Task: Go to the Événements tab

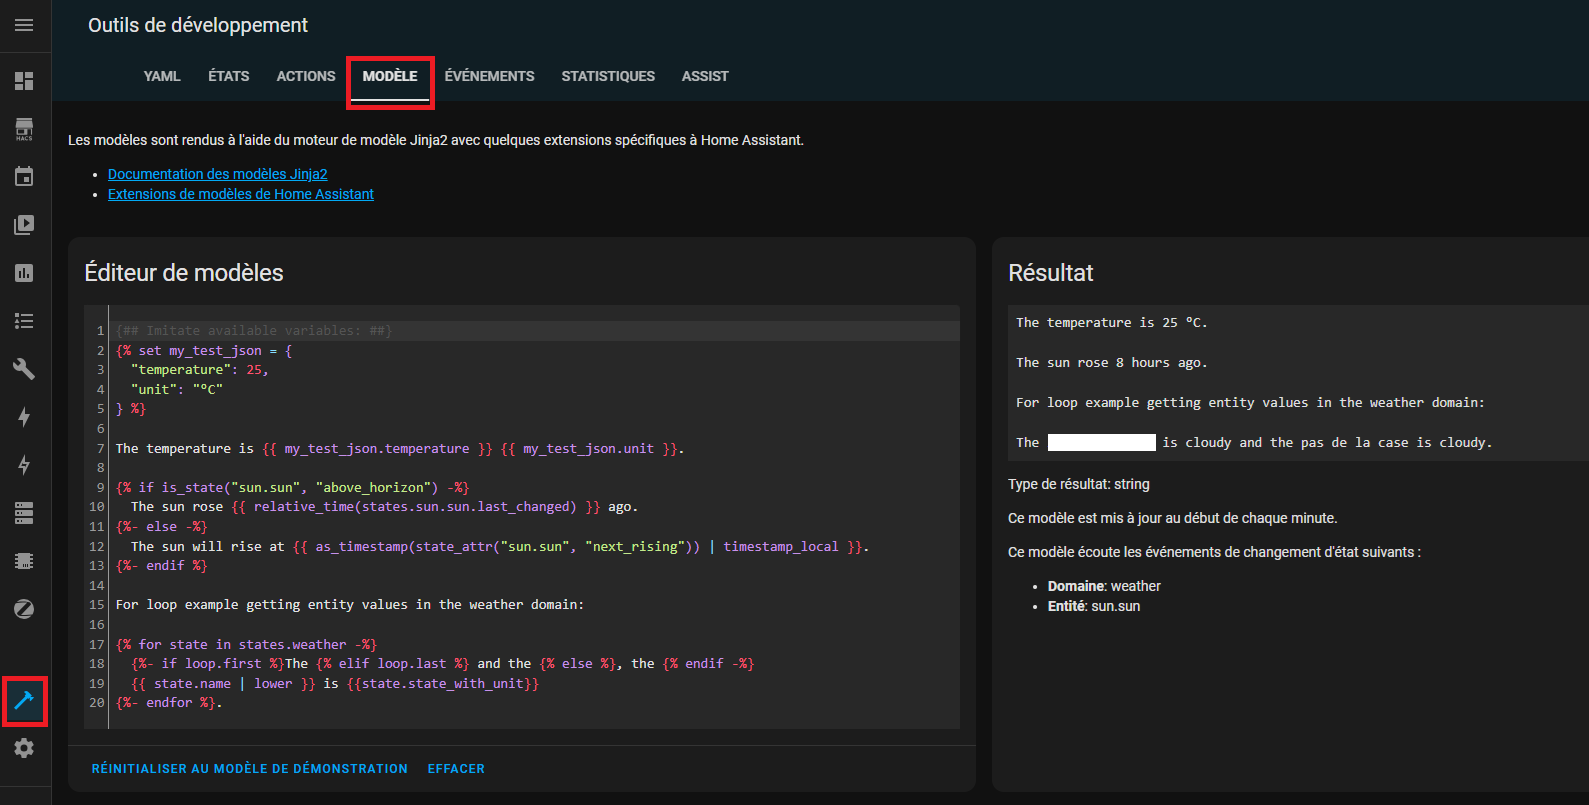Action: pos(489,76)
